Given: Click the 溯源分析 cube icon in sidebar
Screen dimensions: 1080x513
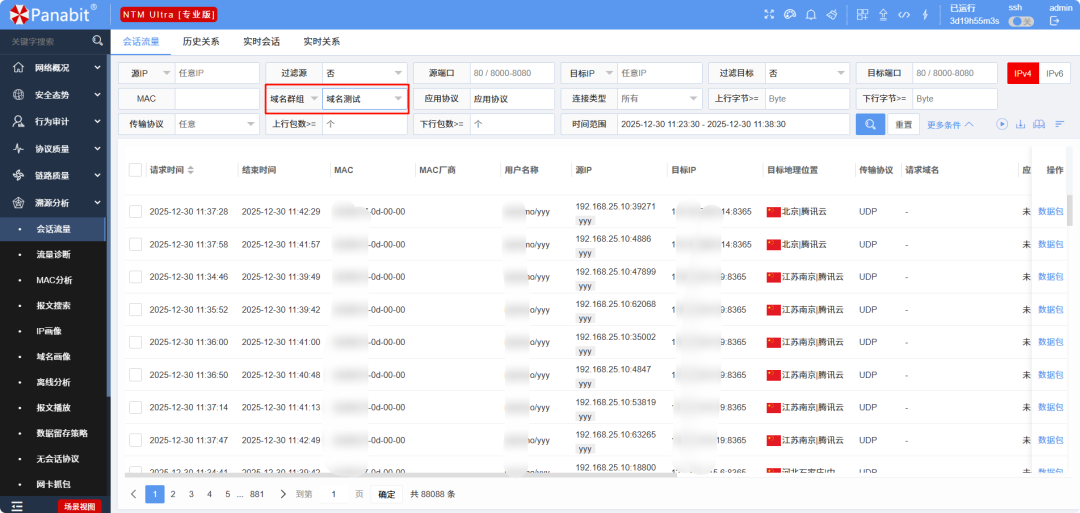Looking at the screenshot, I should pyautogui.click(x=19, y=202).
